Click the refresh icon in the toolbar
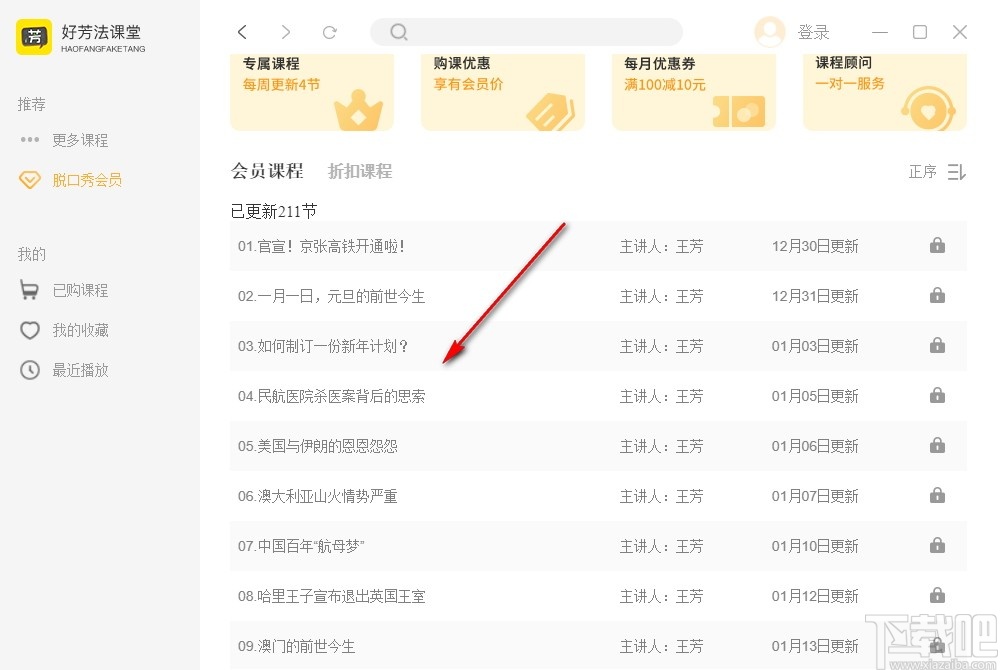This screenshot has height=670, width=1000. click(x=330, y=31)
